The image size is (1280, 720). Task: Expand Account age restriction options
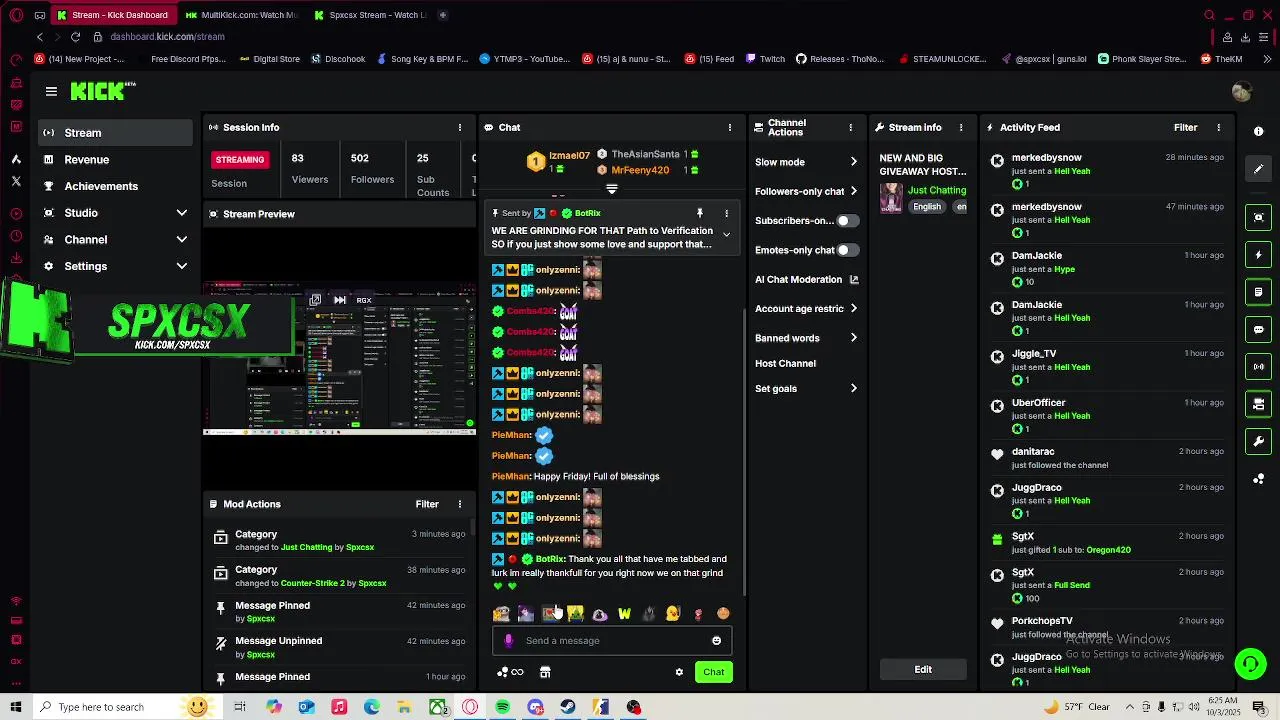point(853,309)
